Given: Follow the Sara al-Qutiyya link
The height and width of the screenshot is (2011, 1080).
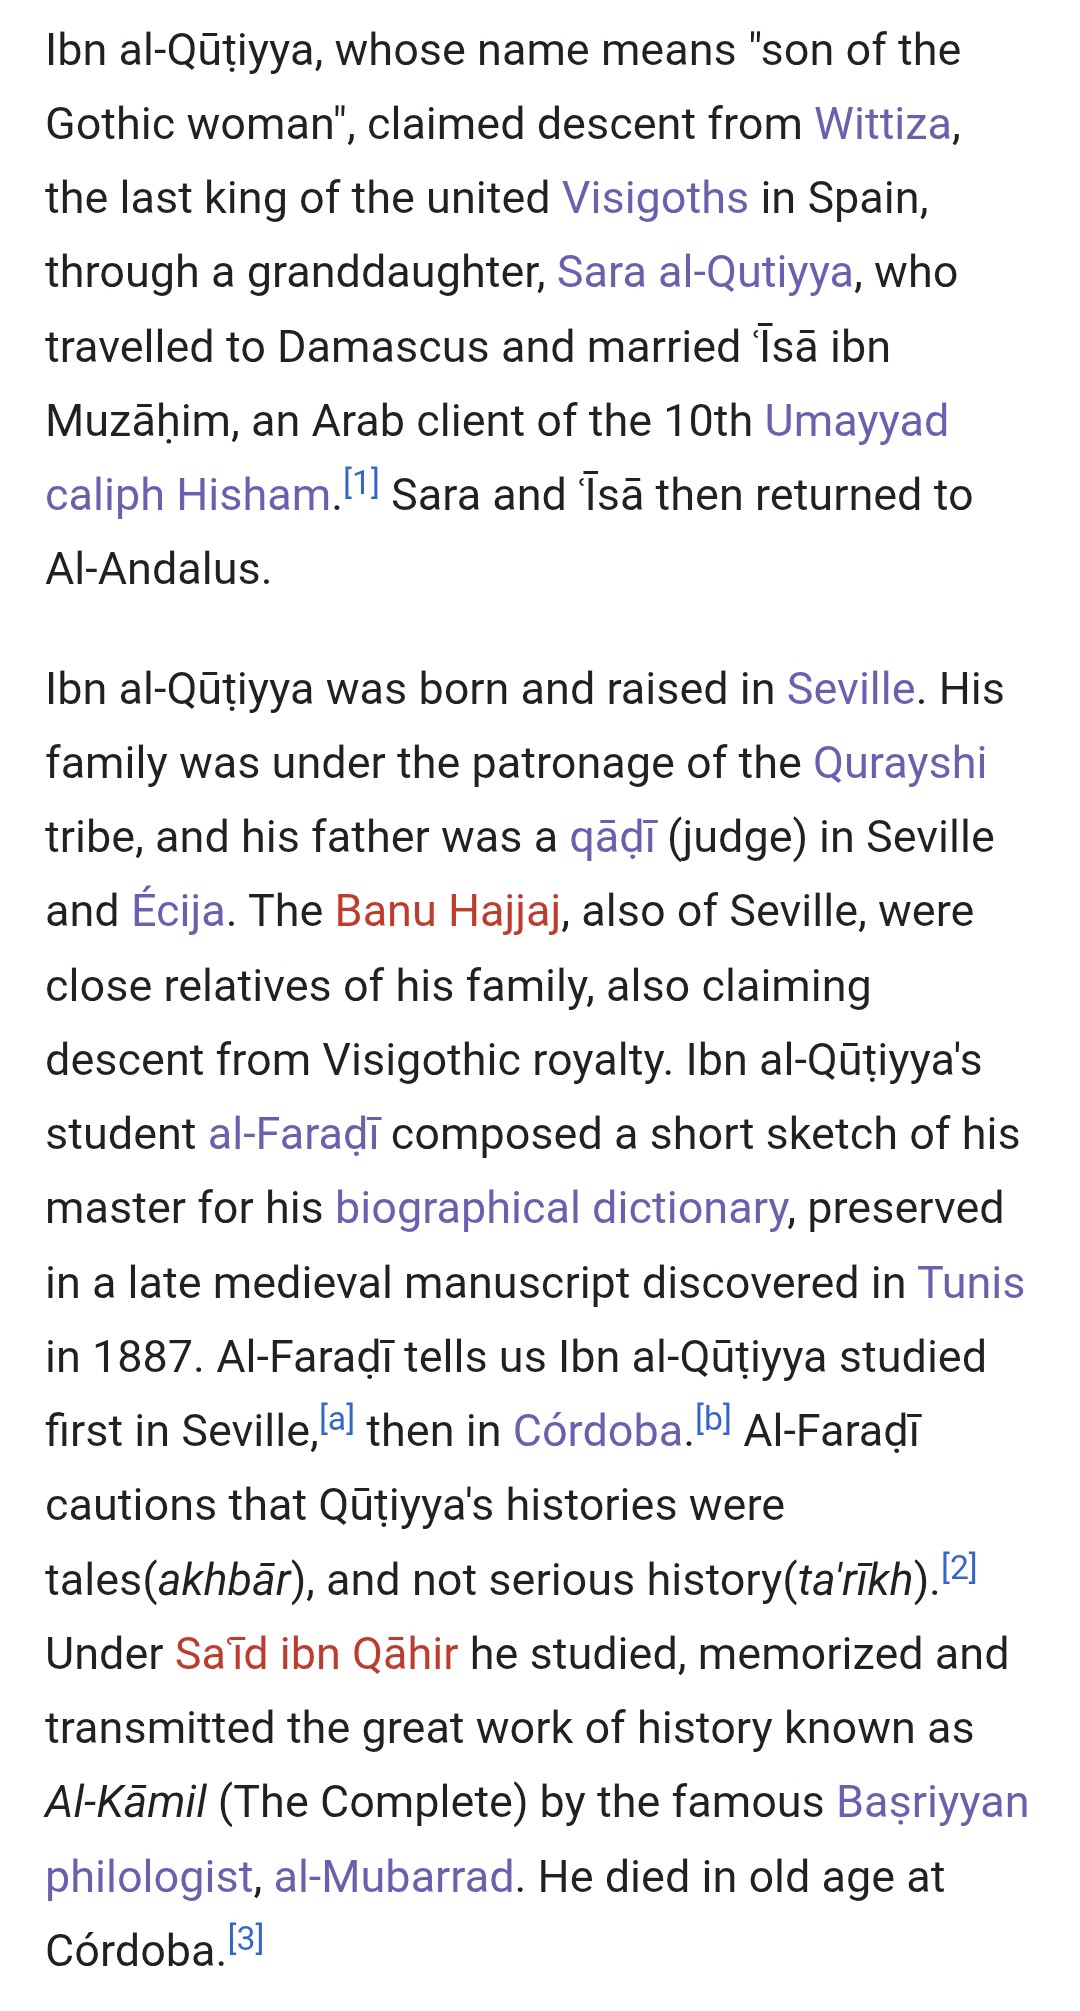Looking at the screenshot, I should point(705,273).
